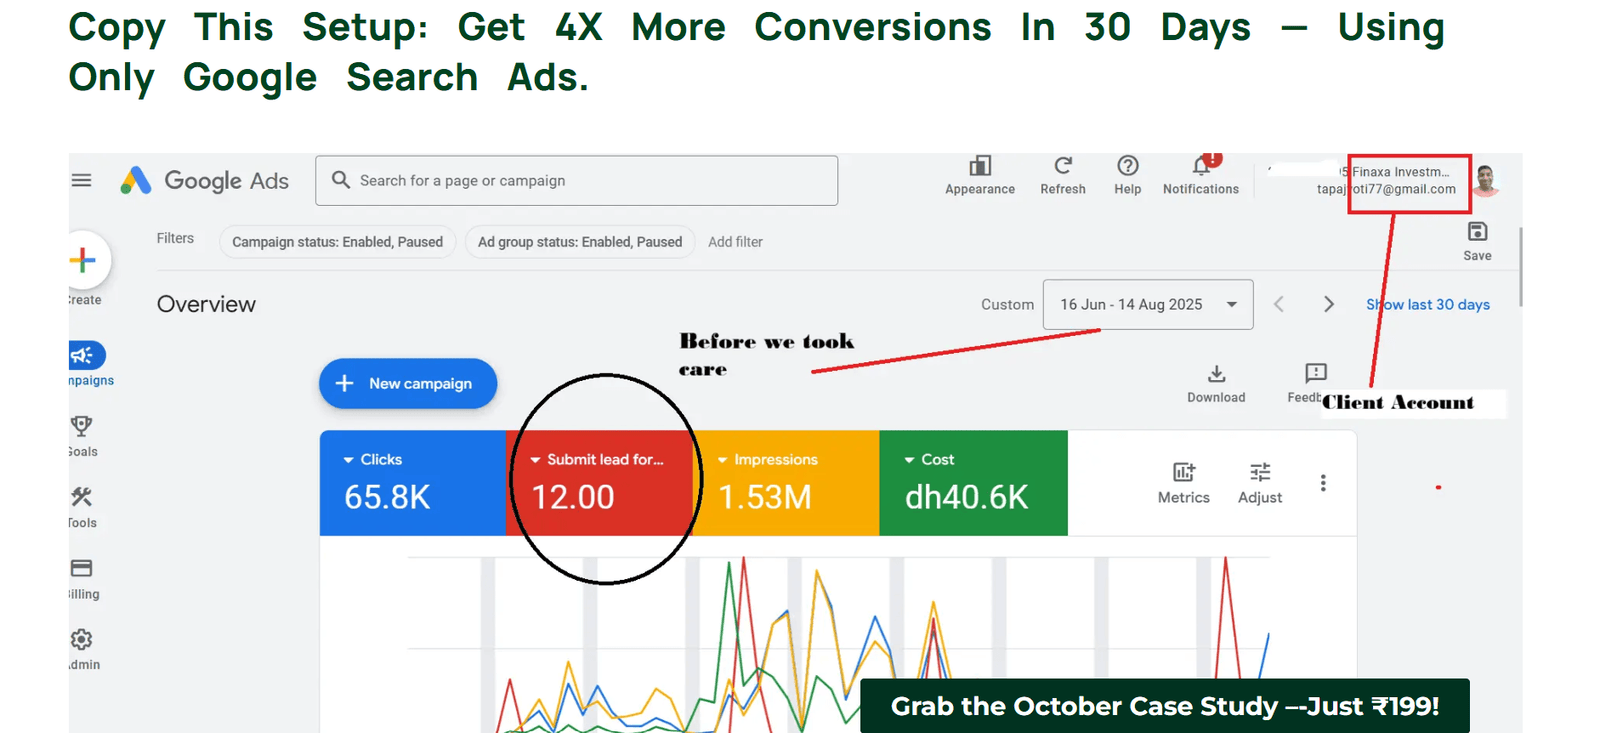
Task: Click the Google Ads logo
Action: 205,180
